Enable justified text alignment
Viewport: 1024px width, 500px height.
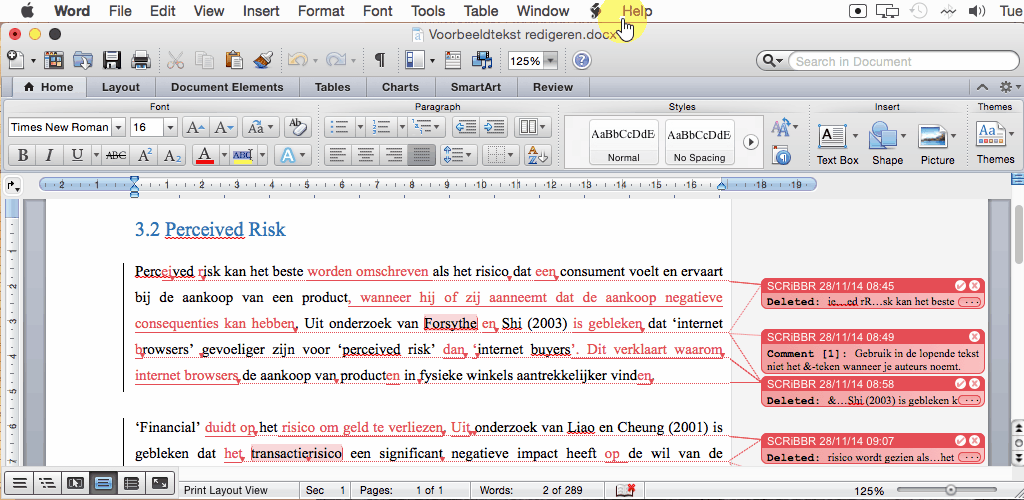tap(422, 156)
